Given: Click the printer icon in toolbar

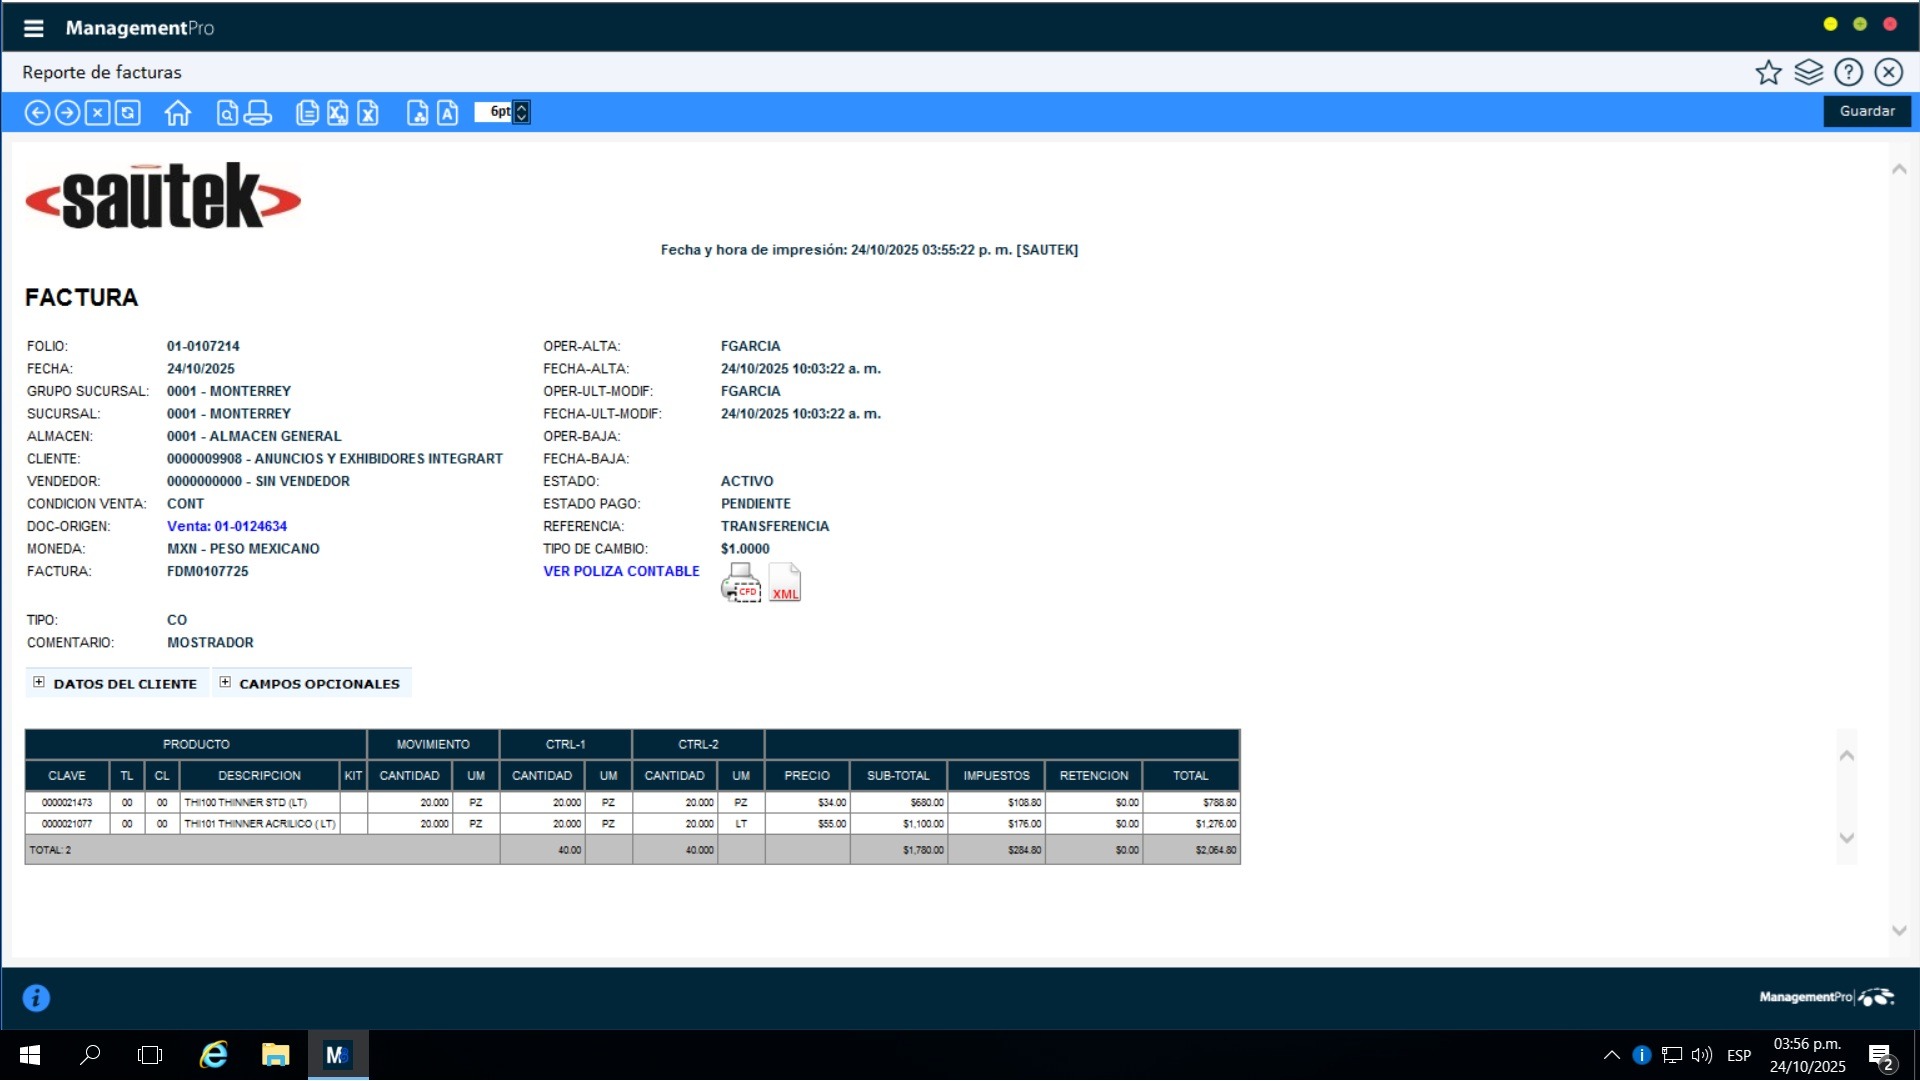Looking at the screenshot, I should (257, 113).
